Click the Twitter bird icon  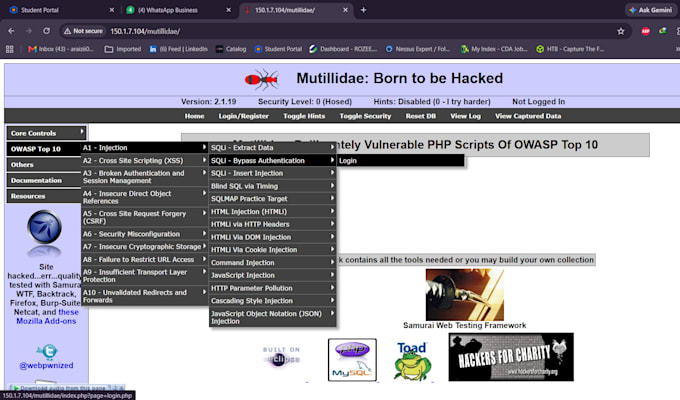(46, 351)
